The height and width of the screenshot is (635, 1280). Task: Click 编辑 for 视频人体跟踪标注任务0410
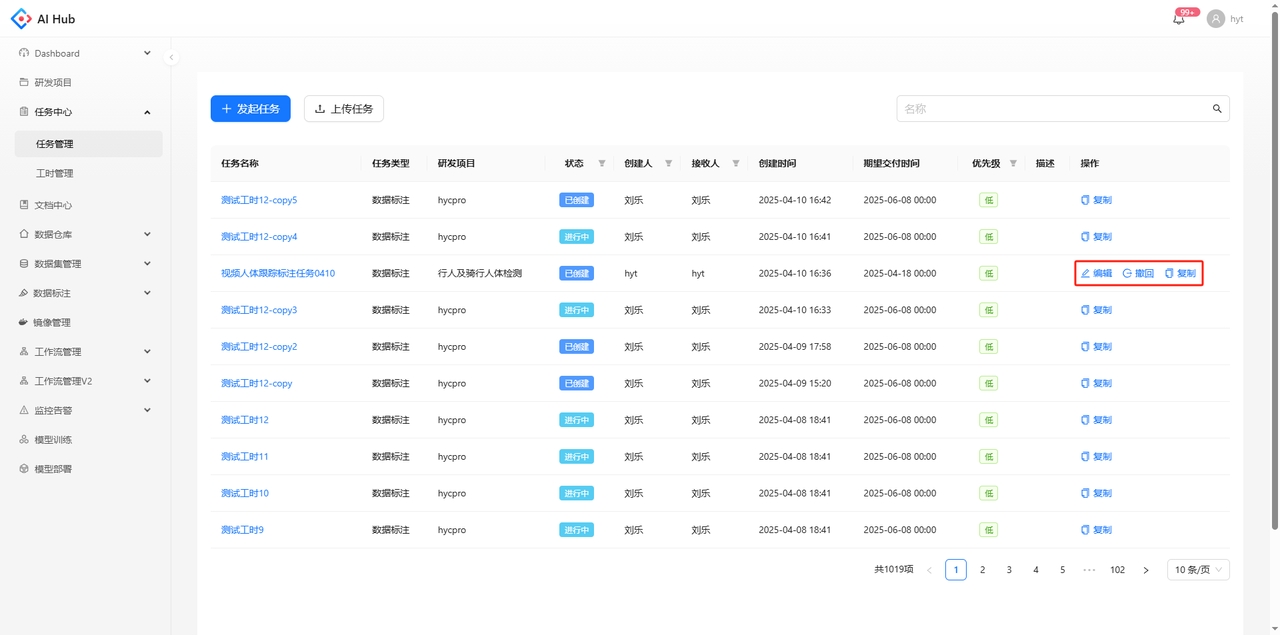[1096, 273]
